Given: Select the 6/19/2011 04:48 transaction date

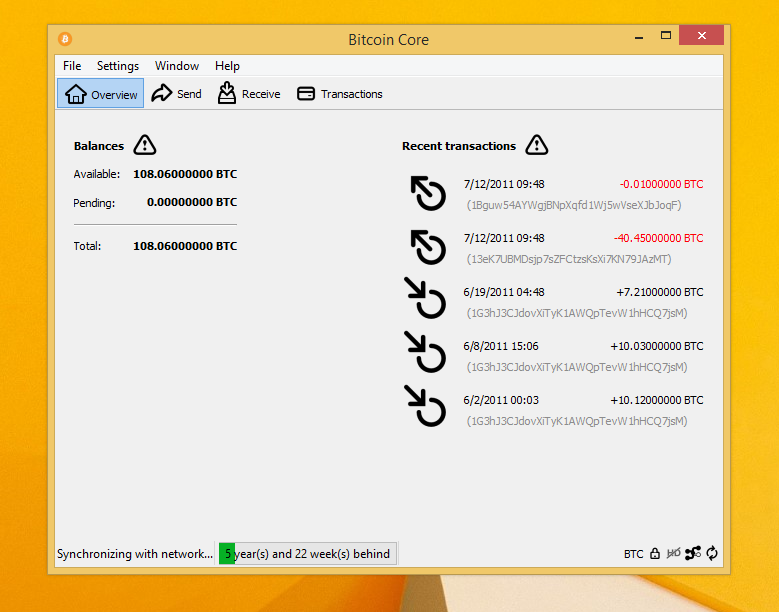Looking at the screenshot, I should pos(504,292).
